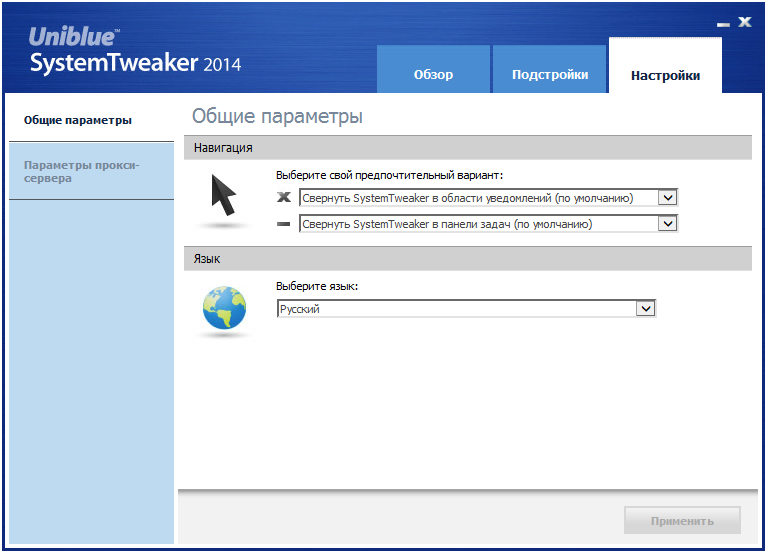Click the 'Выберите язык:' label
Viewport: 767px width, 553px height.
click(x=317, y=286)
